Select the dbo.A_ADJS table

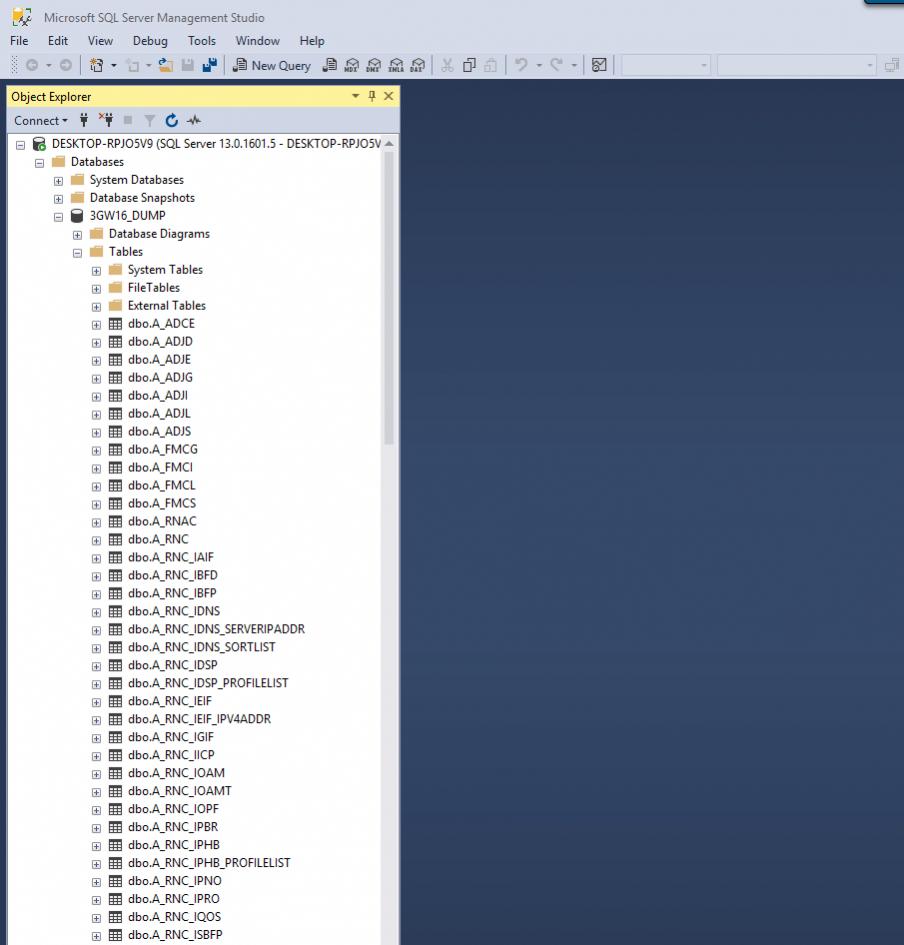[159, 431]
